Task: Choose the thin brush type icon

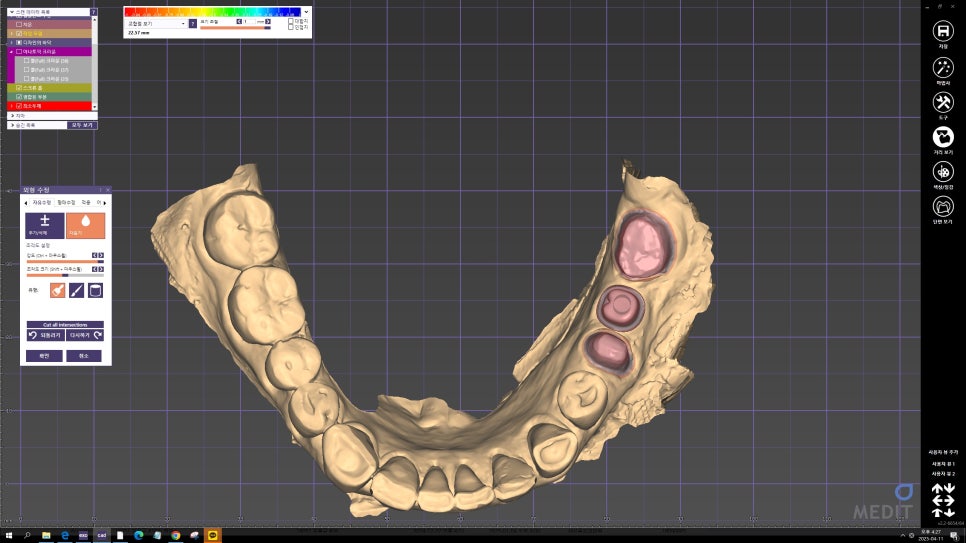Action: tap(76, 291)
